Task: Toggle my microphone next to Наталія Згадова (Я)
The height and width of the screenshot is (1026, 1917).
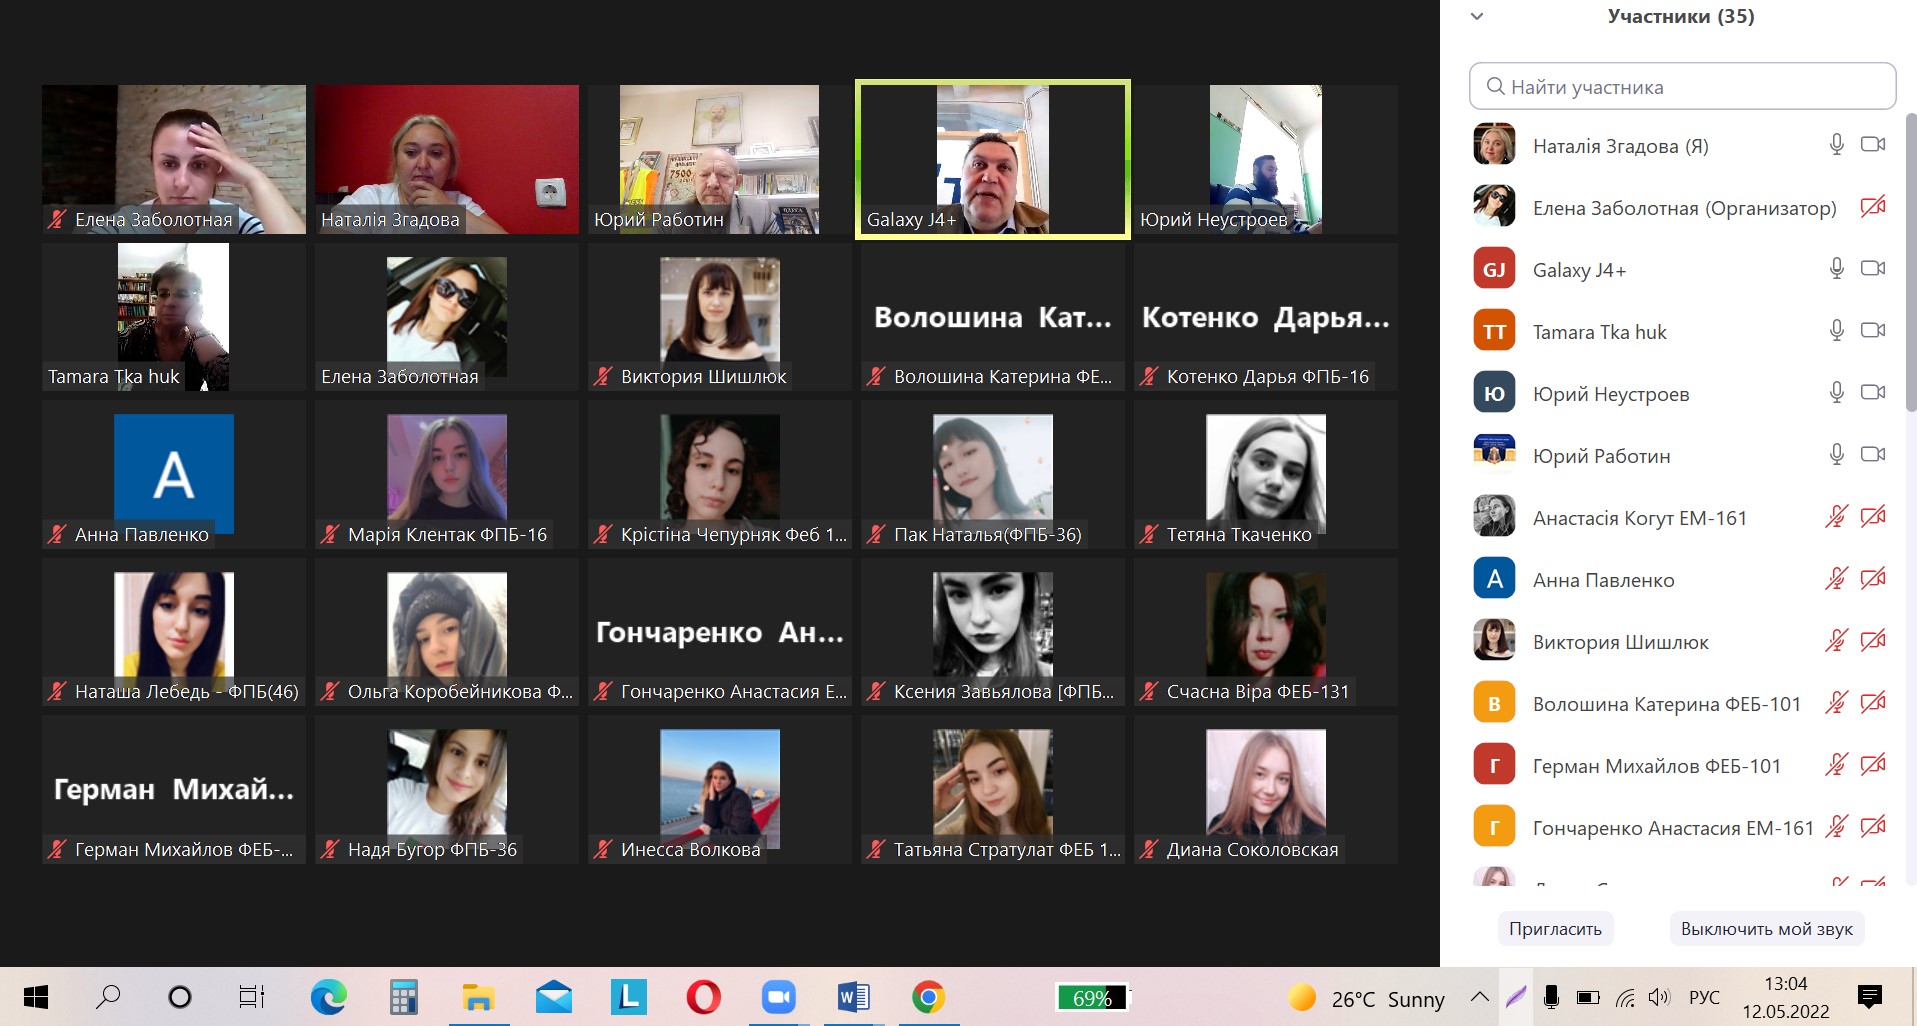Action: (x=1836, y=145)
